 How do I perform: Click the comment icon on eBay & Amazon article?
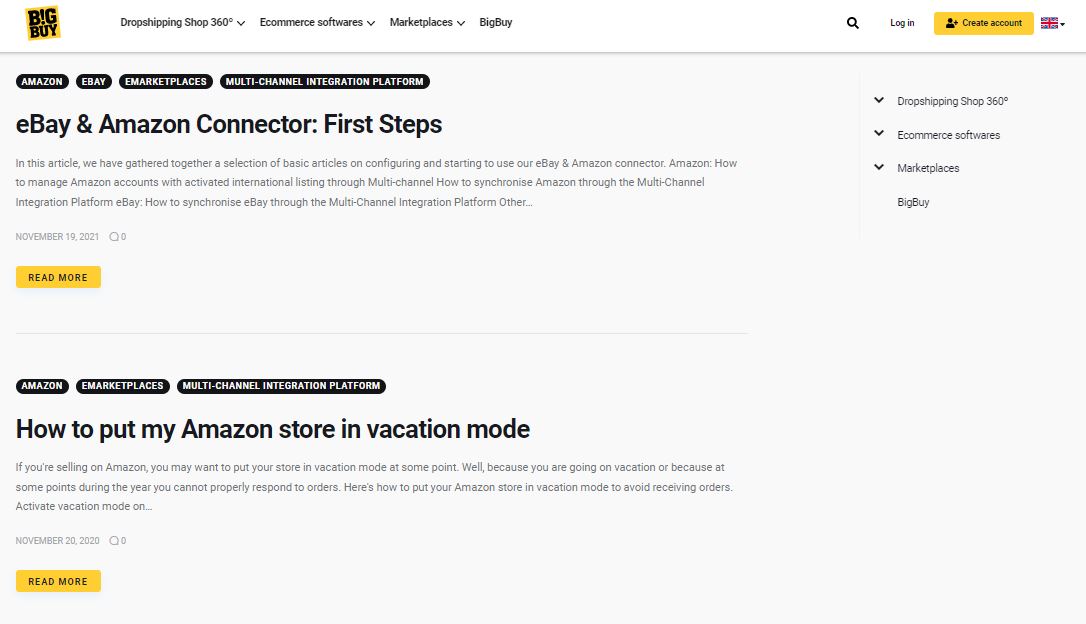pos(114,236)
